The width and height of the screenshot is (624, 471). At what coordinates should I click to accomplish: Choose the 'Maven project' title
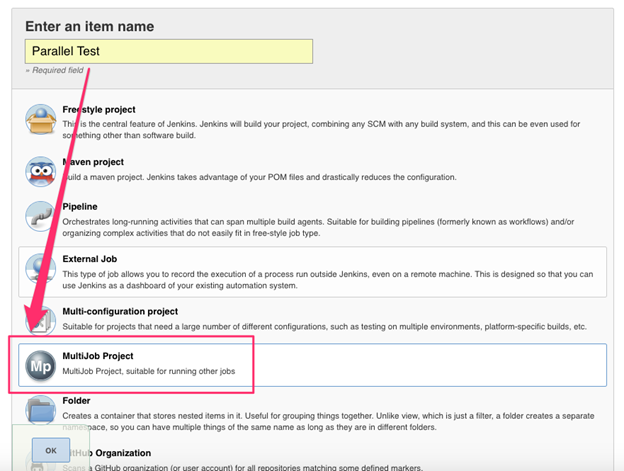(93, 161)
